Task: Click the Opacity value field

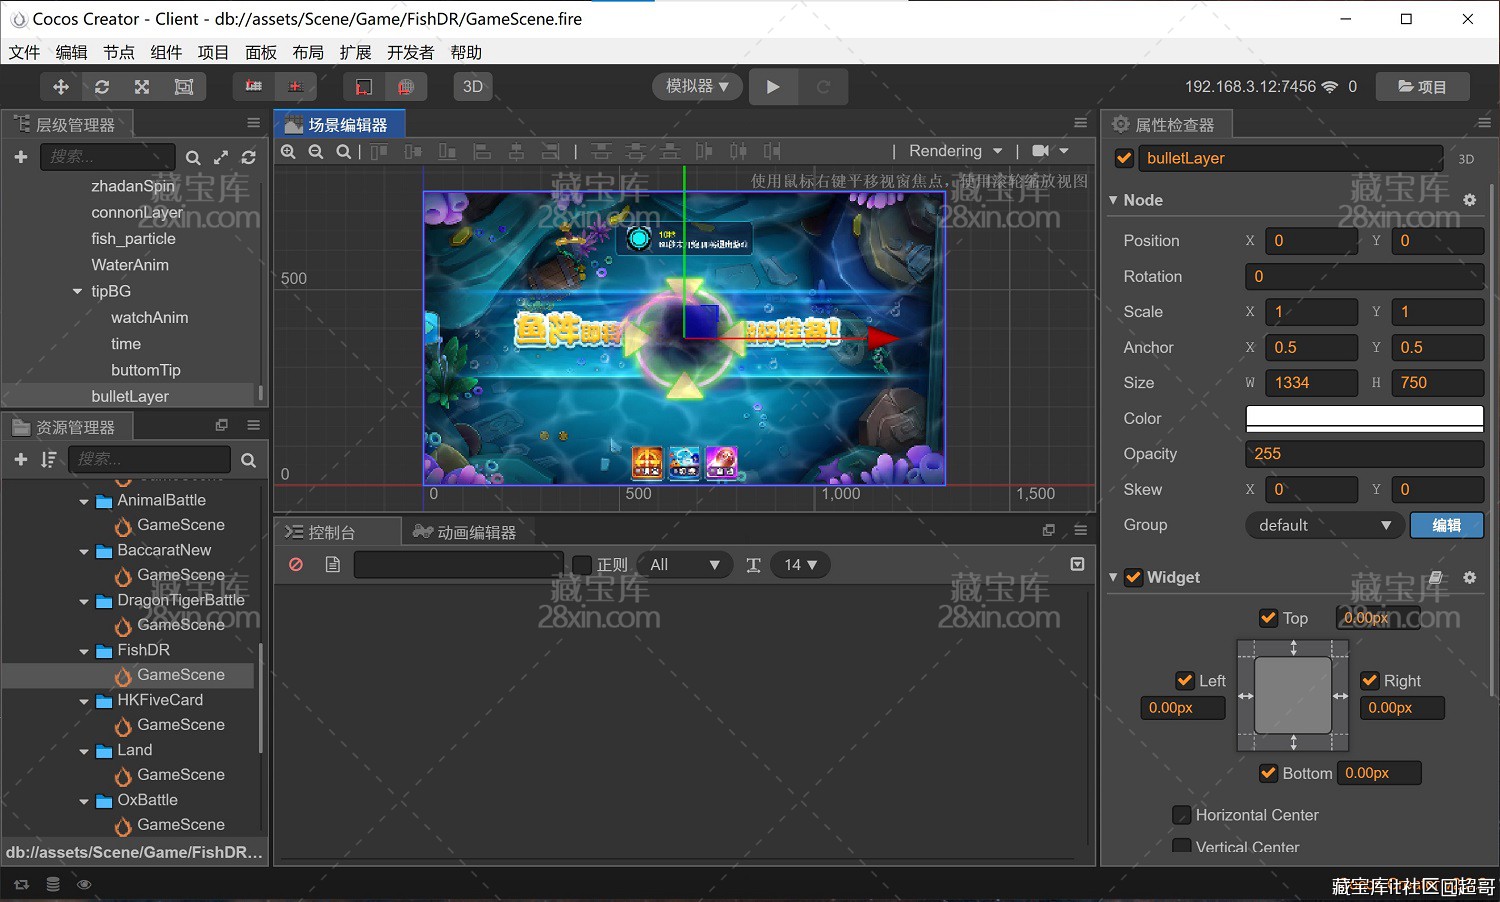Action: pos(1364,454)
